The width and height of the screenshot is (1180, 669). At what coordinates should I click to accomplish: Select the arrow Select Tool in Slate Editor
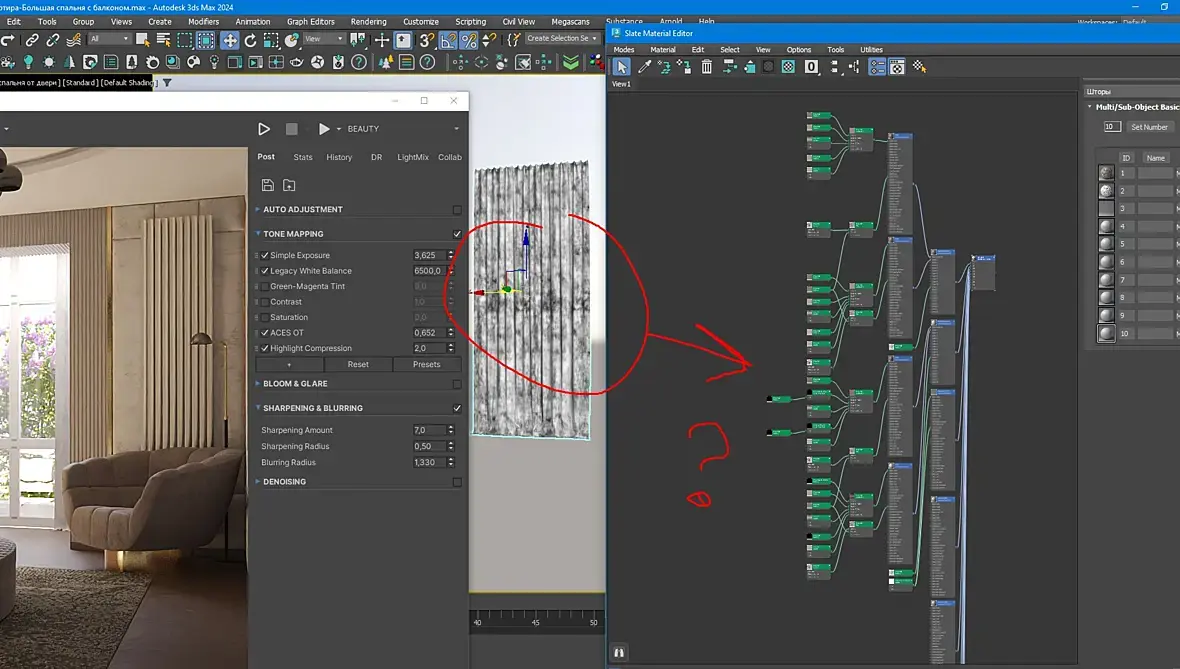621,66
